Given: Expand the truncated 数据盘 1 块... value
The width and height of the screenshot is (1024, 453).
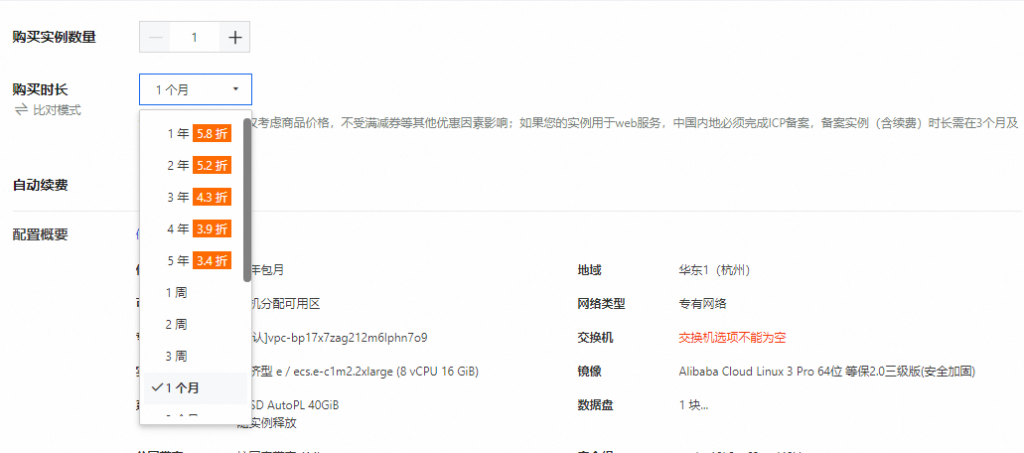Looking at the screenshot, I should (x=693, y=405).
